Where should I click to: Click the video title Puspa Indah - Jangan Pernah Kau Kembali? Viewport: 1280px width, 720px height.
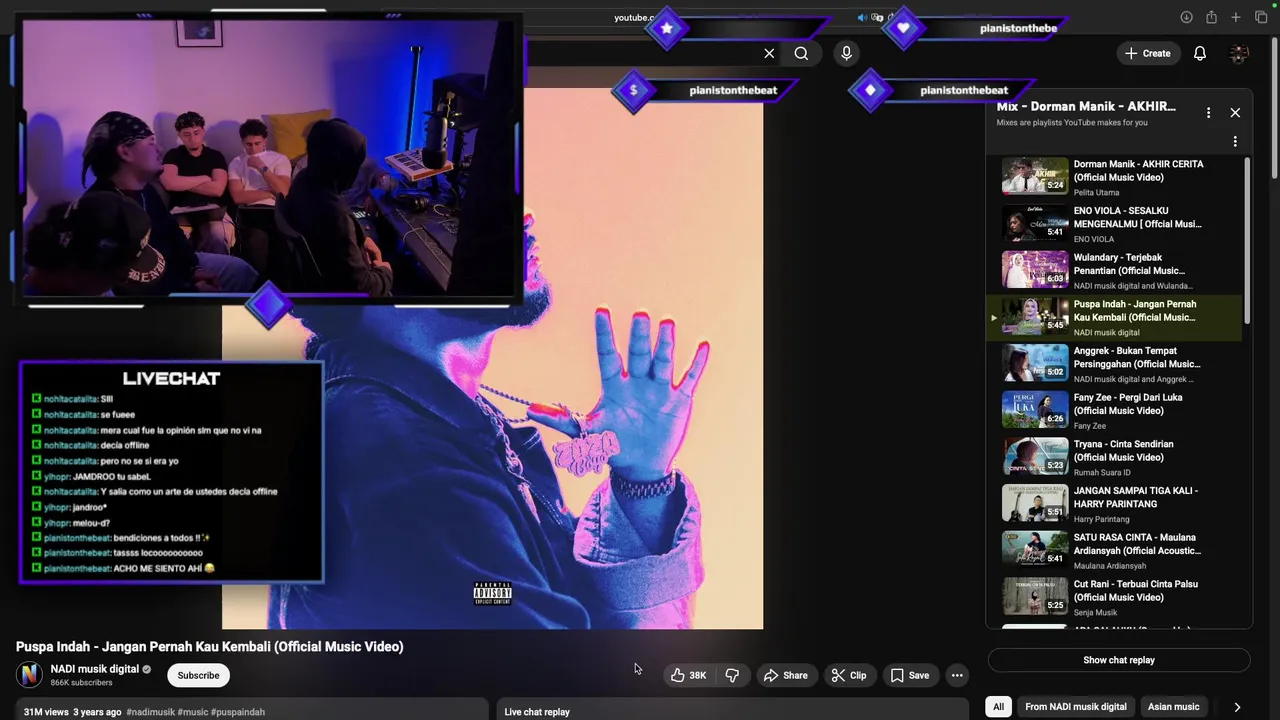point(210,647)
